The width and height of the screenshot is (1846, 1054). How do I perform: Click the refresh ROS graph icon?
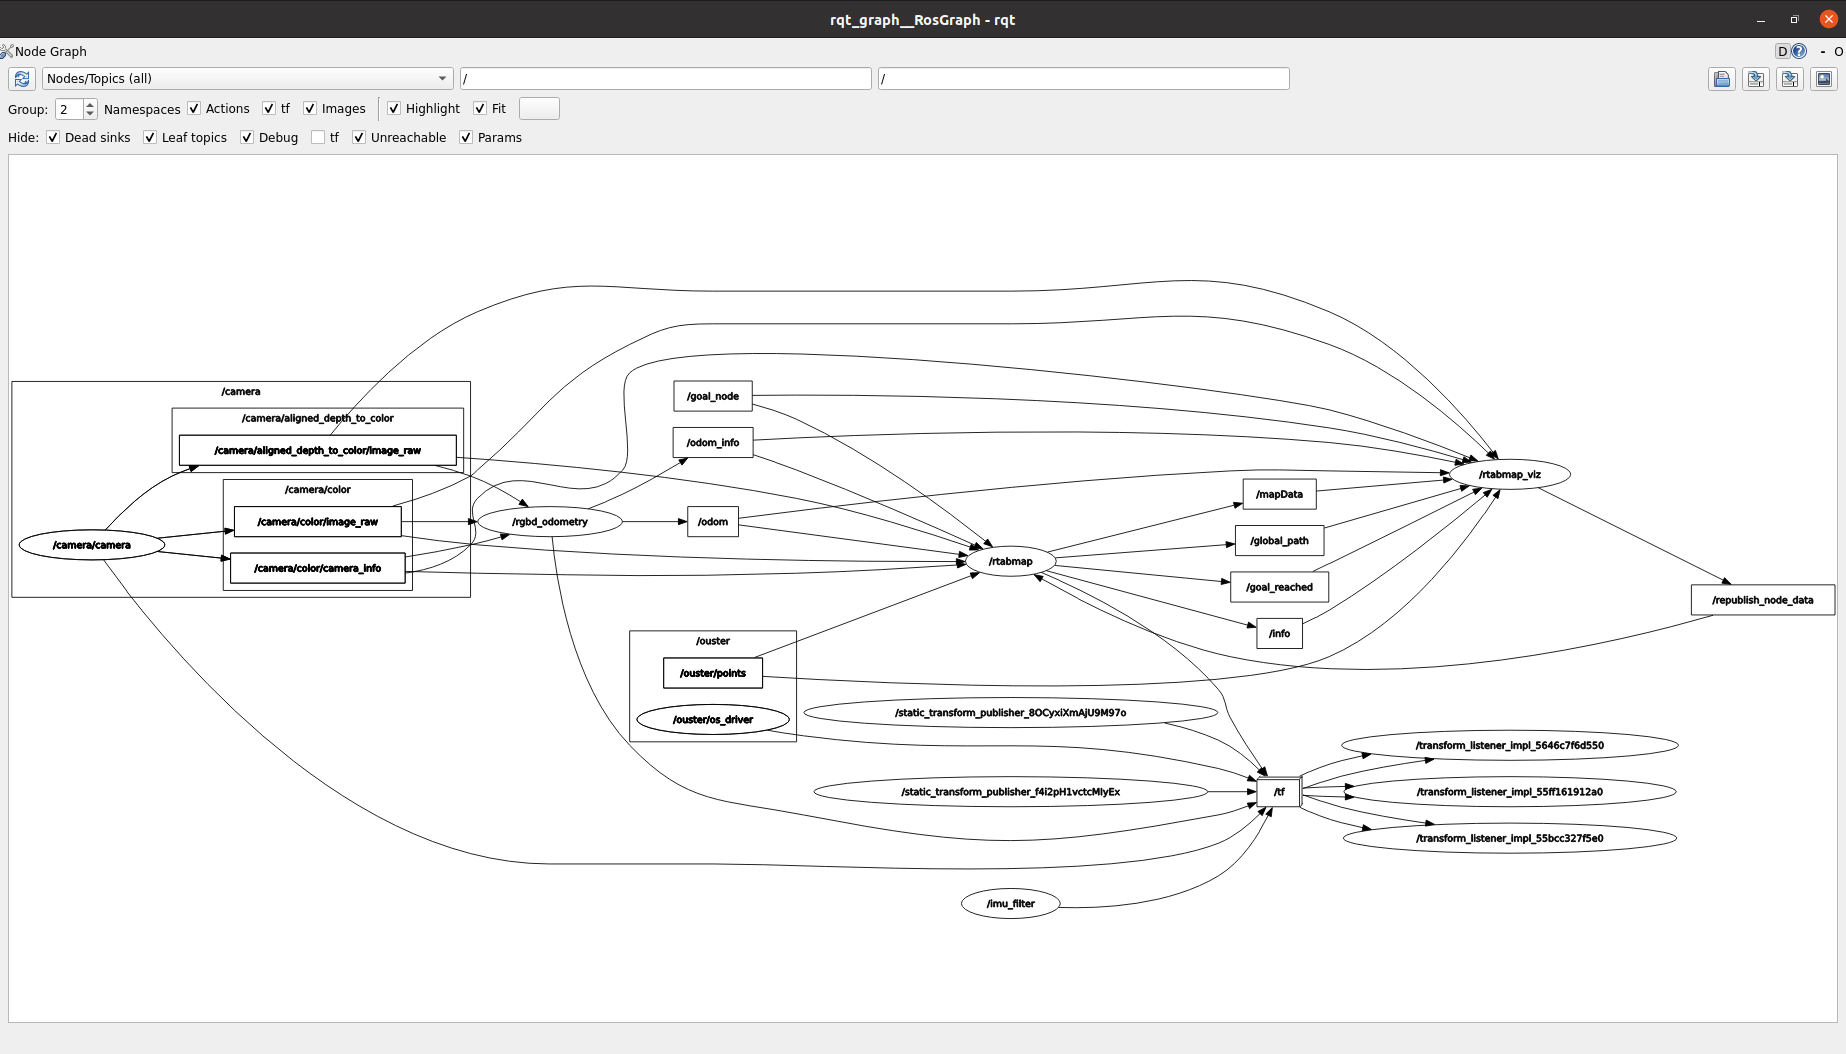point(22,79)
